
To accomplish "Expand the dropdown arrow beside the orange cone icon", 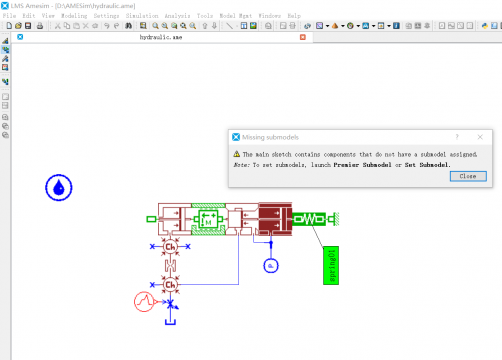I will (342, 26).
